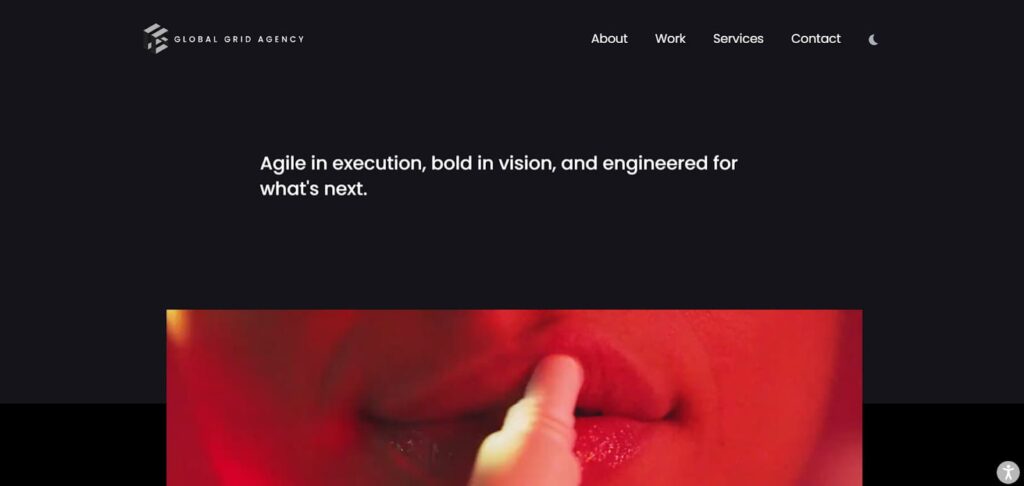Click the black band left of the hero image
The height and width of the screenshot is (486, 1024).
[83, 445]
